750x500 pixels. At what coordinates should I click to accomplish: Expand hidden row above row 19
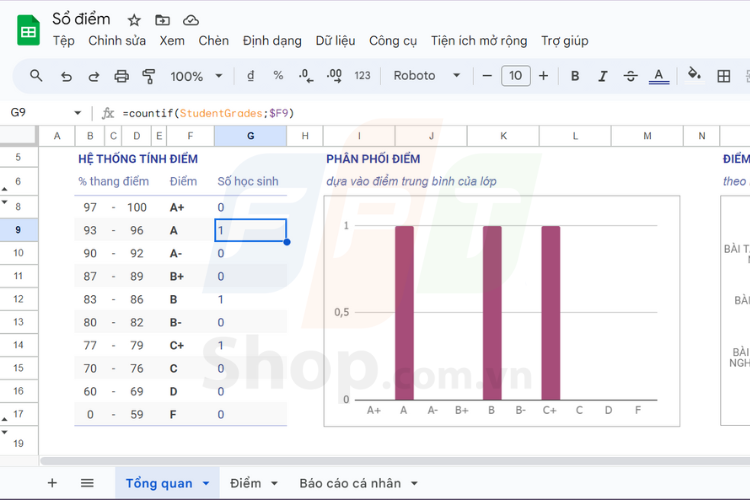point(4,432)
